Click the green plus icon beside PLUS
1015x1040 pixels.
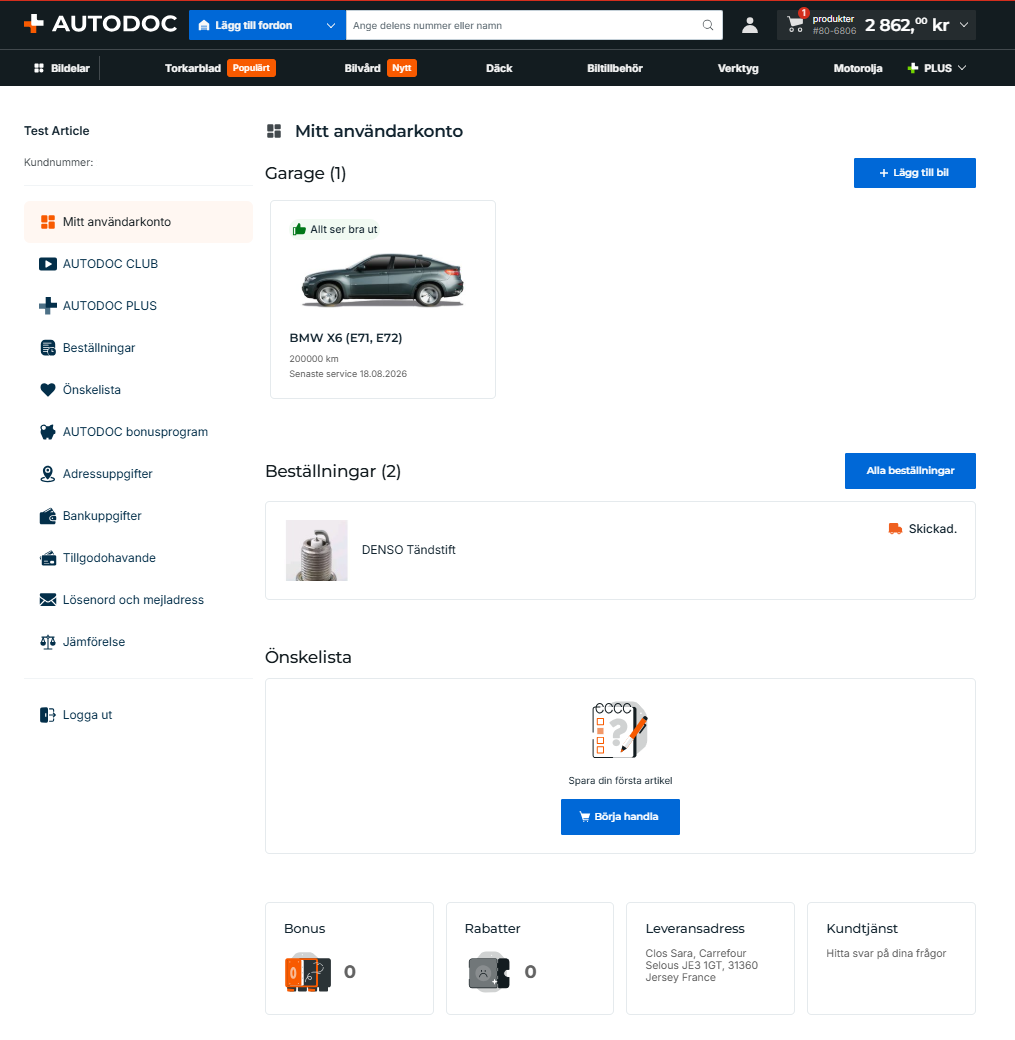pos(913,68)
